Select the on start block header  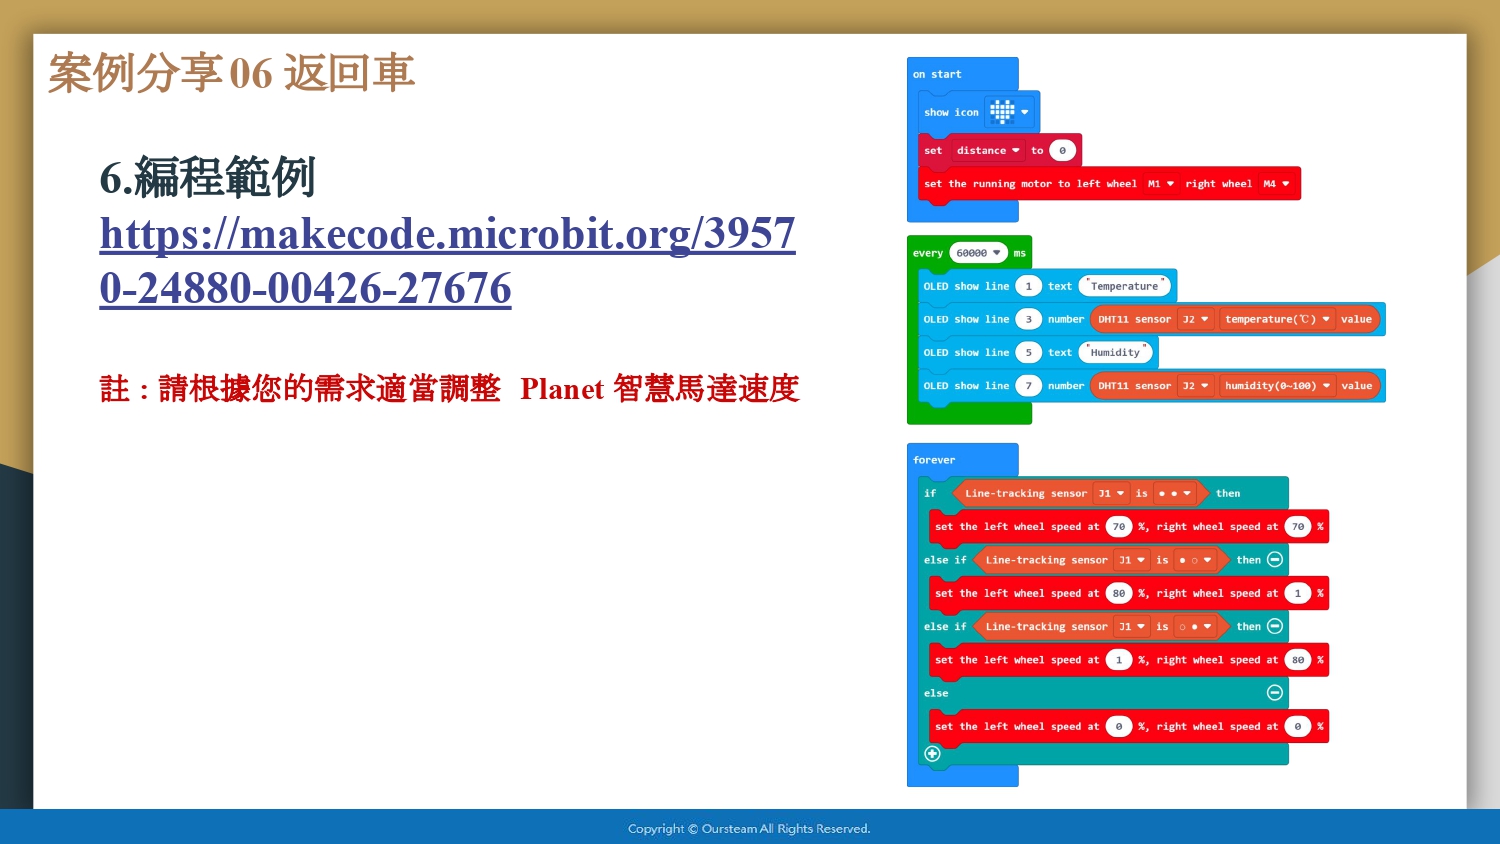[x=937, y=74]
